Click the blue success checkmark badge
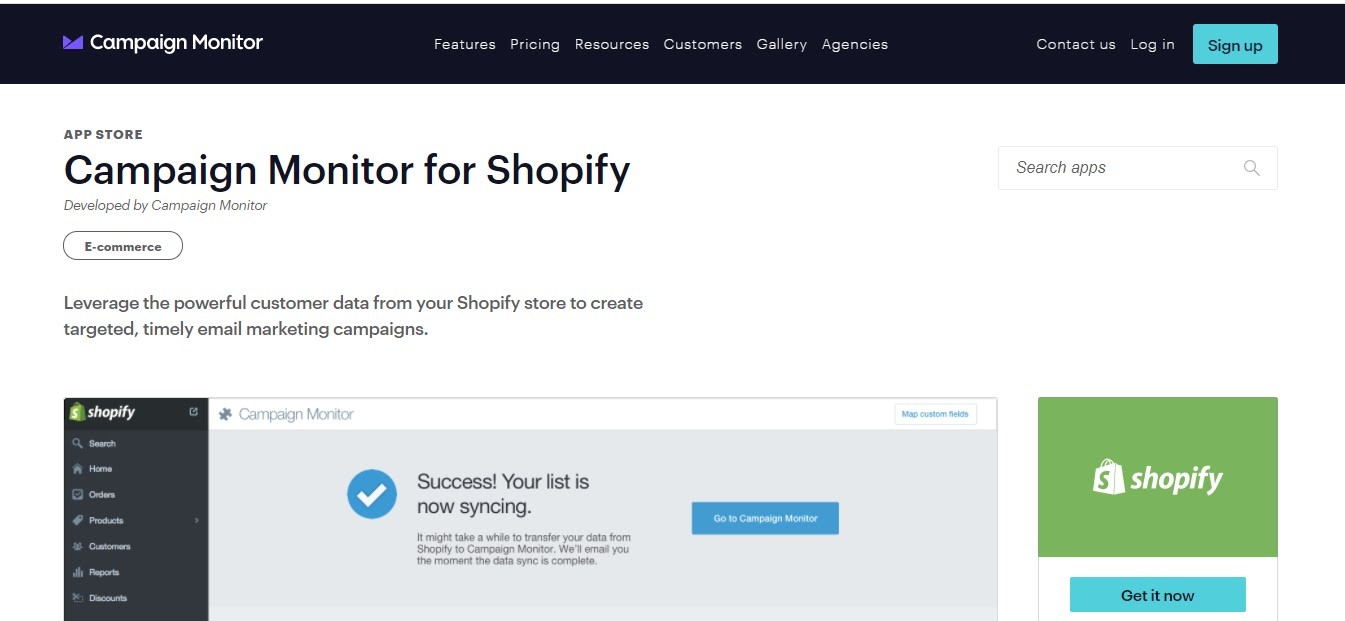Viewport: 1345px width, 621px height. pyautogui.click(x=372, y=493)
